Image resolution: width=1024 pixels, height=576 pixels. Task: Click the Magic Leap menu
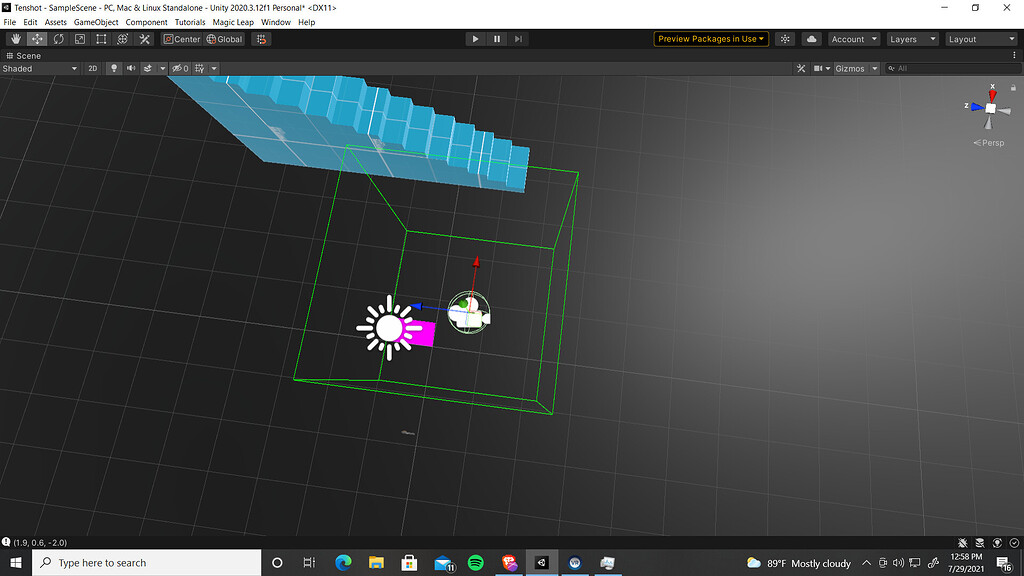[233, 21]
